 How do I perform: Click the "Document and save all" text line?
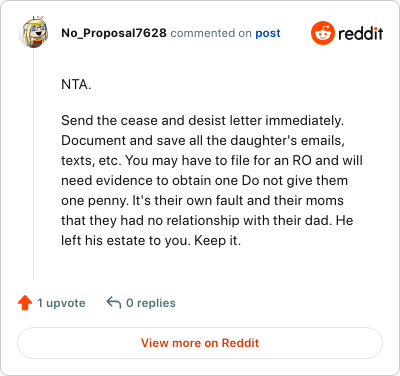[x=203, y=140]
